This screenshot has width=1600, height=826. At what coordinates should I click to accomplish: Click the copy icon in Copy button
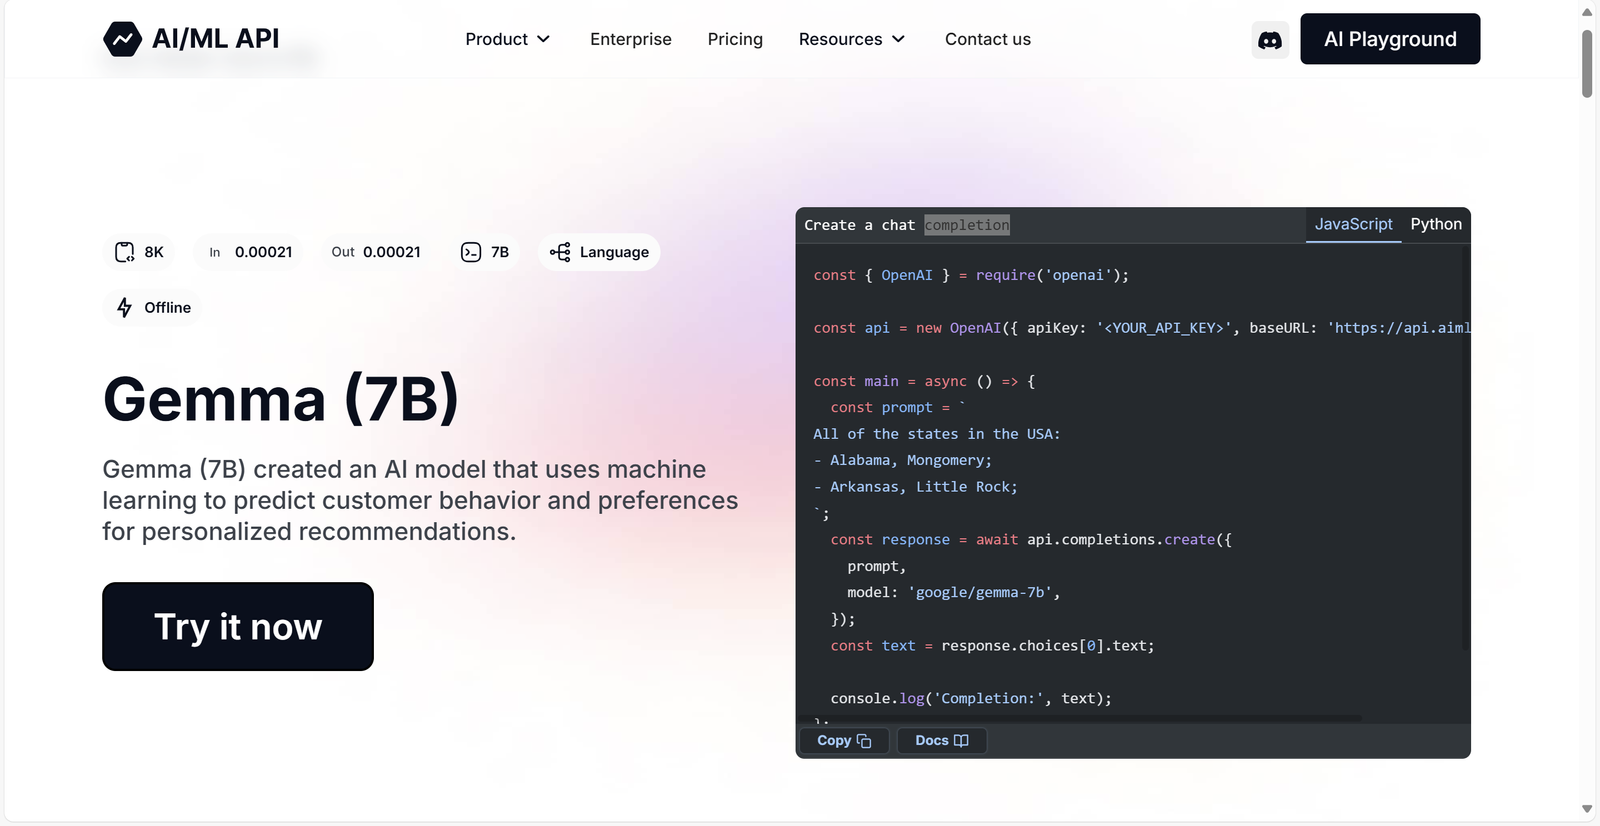(864, 741)
